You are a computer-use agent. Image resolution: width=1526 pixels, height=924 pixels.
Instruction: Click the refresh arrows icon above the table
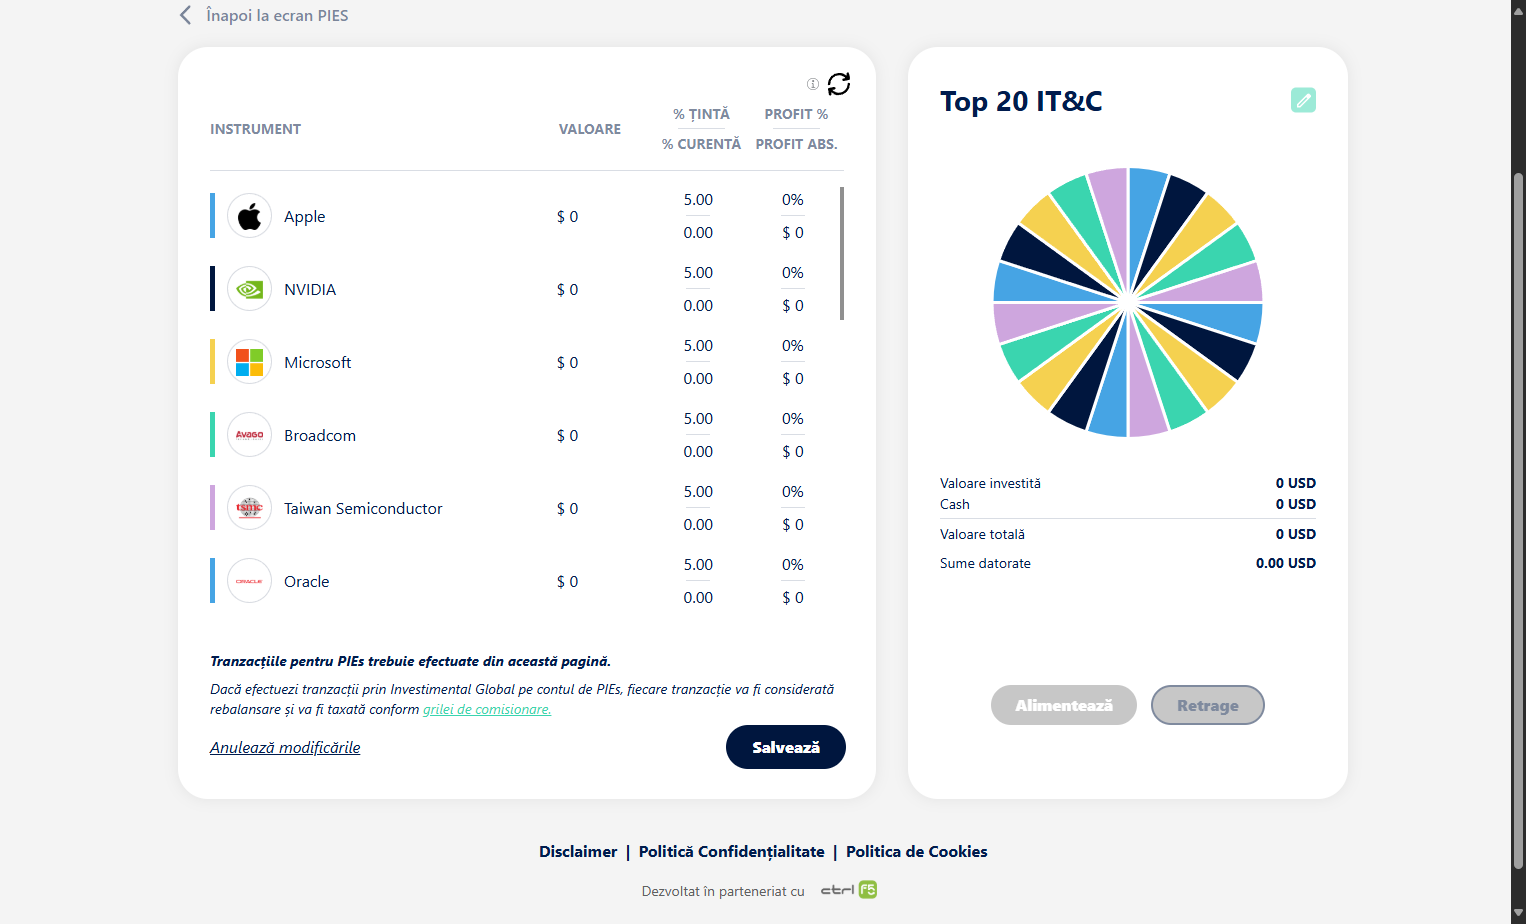[839, 84]
